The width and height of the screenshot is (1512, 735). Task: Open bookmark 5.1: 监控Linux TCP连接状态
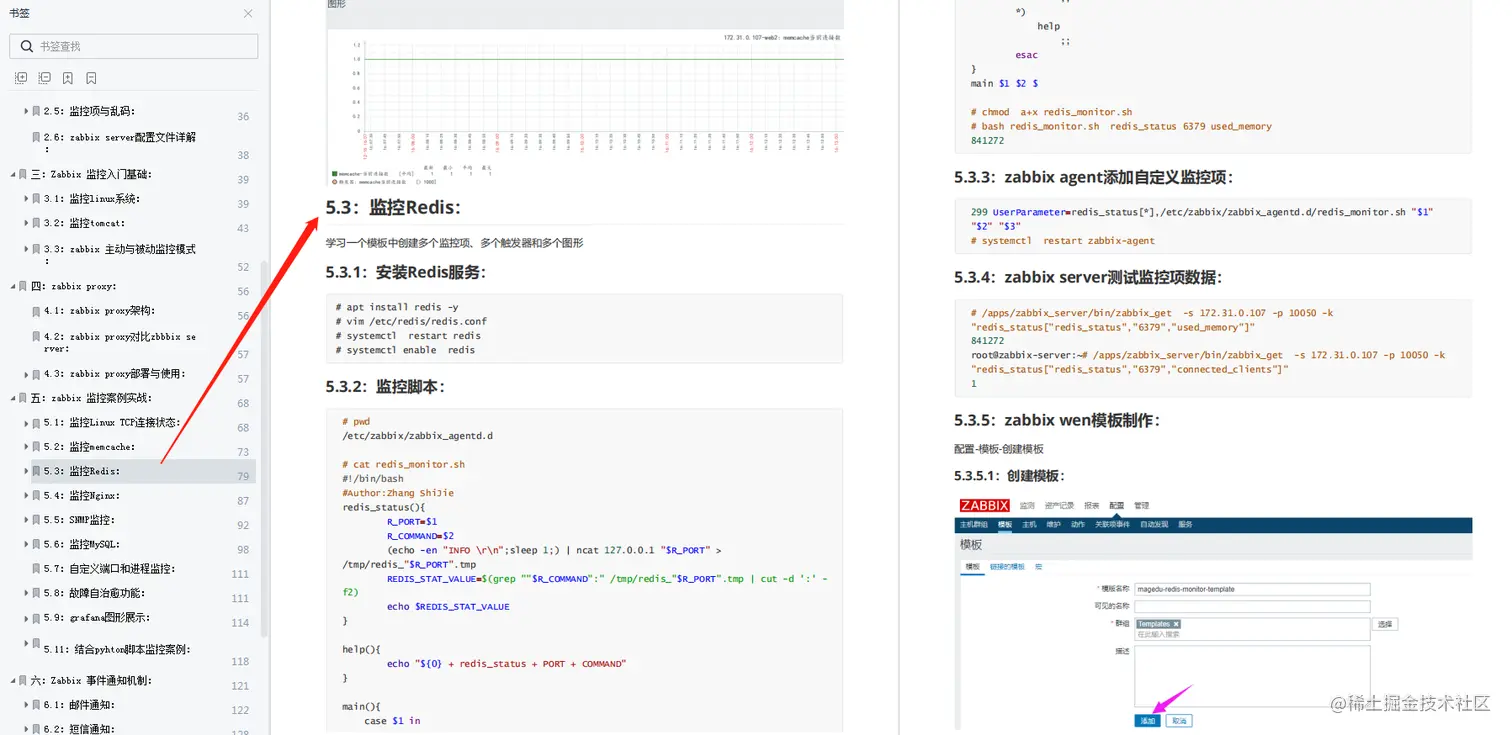coord(112,423)
